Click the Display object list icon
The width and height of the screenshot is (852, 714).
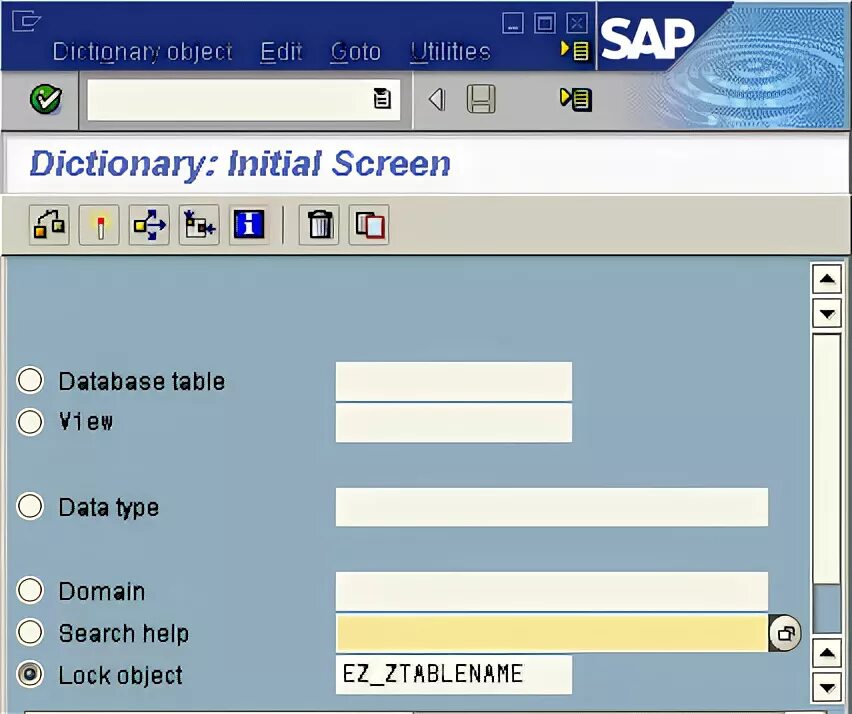click(x=199, y=224)
